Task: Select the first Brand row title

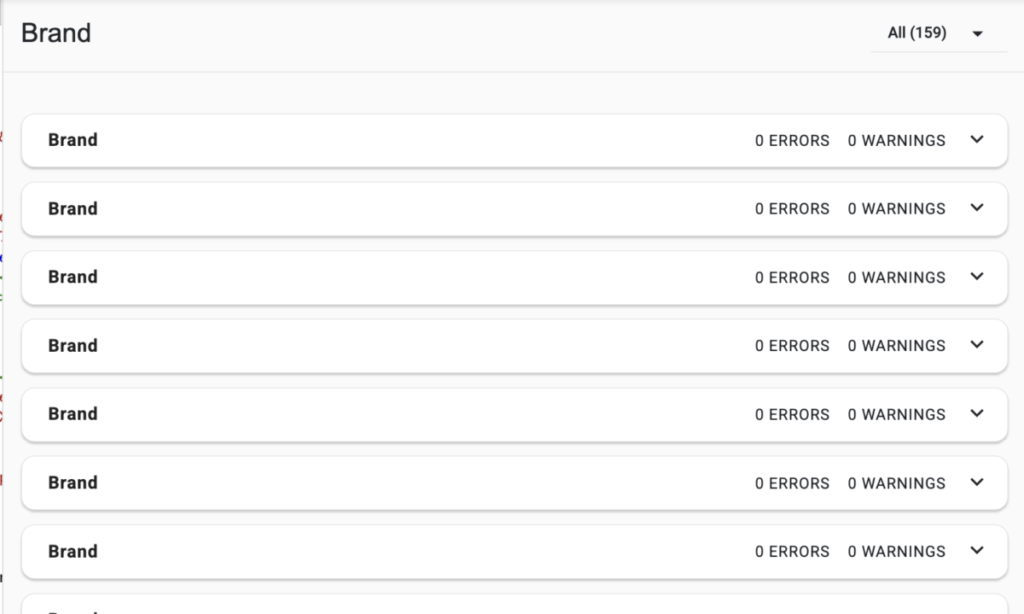Action: [73, 140]
